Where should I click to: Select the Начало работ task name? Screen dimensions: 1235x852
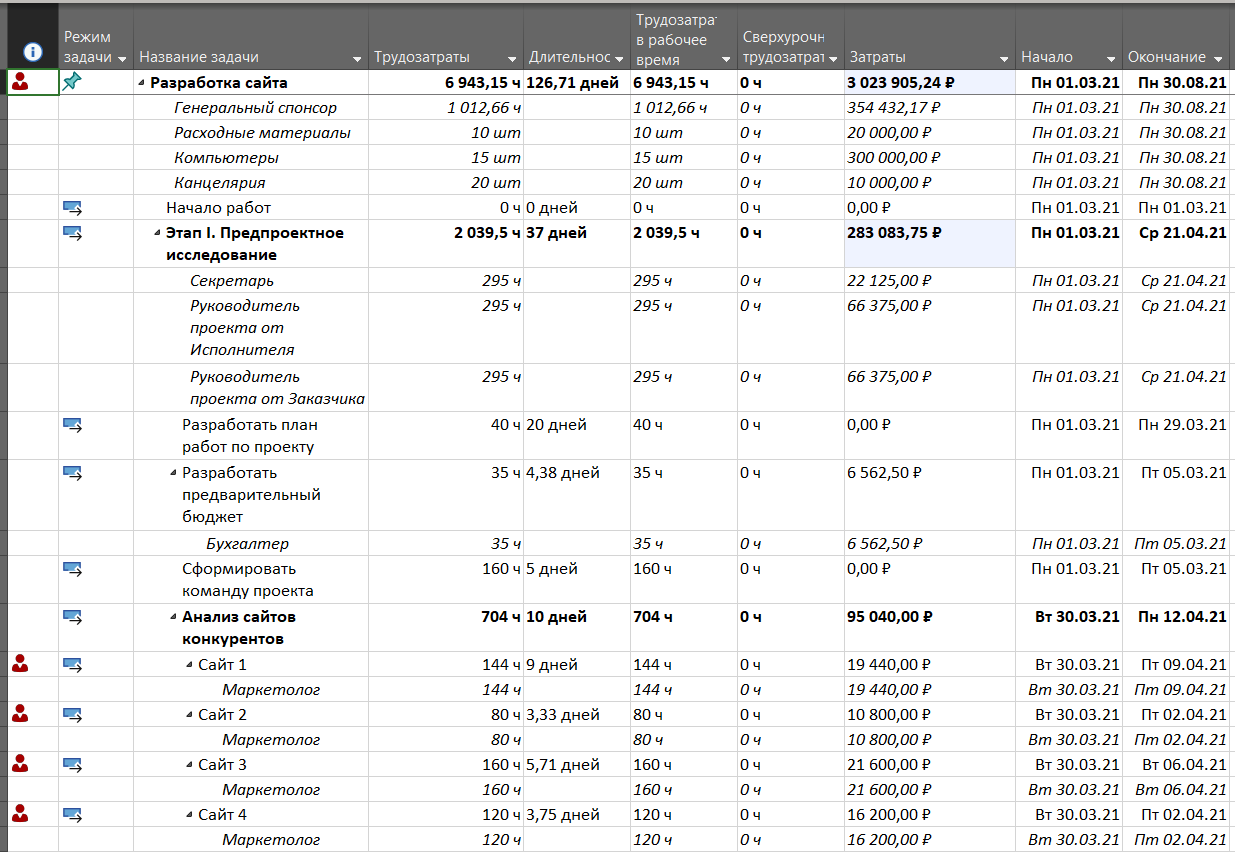(x=218, y=208)
